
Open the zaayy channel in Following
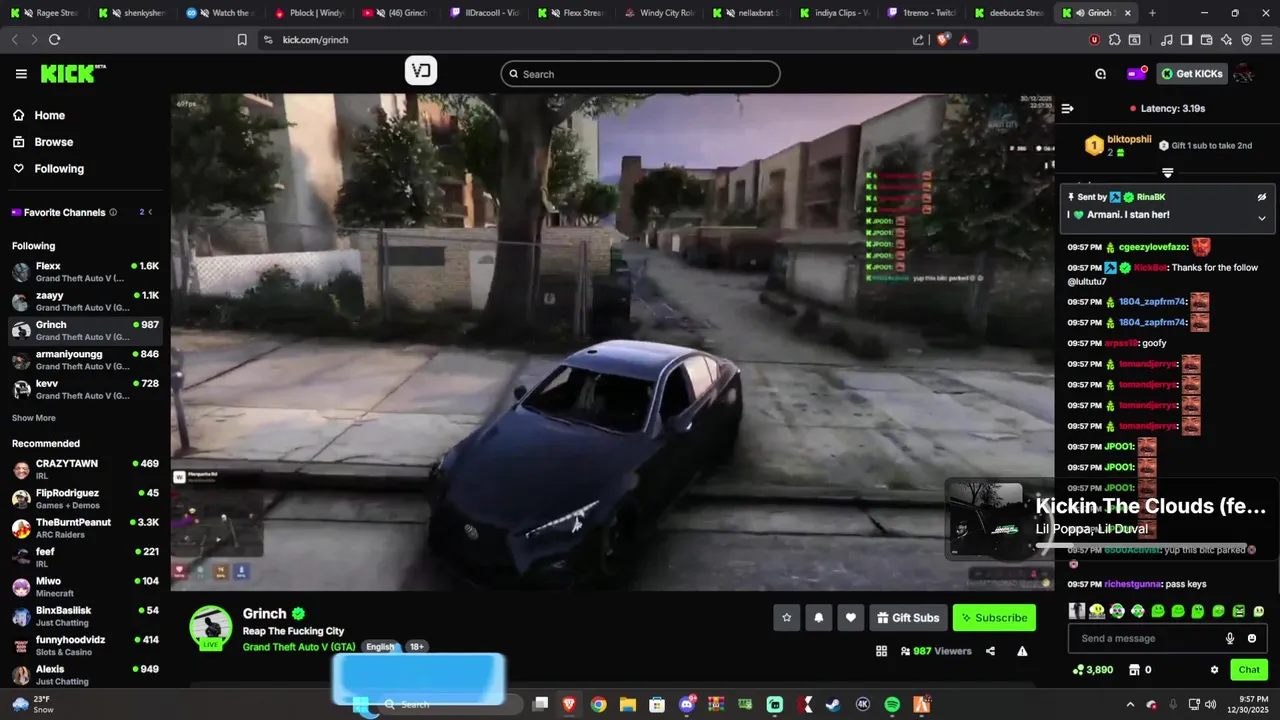click(85, 301)
